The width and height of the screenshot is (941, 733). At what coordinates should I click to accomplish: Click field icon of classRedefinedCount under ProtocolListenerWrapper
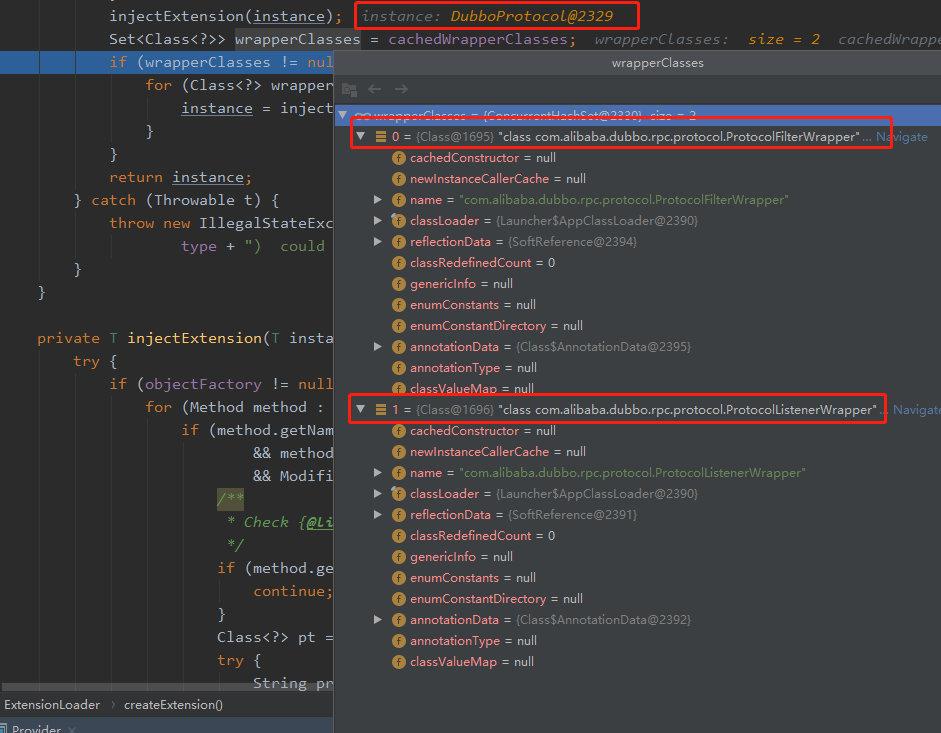point(398,536)
